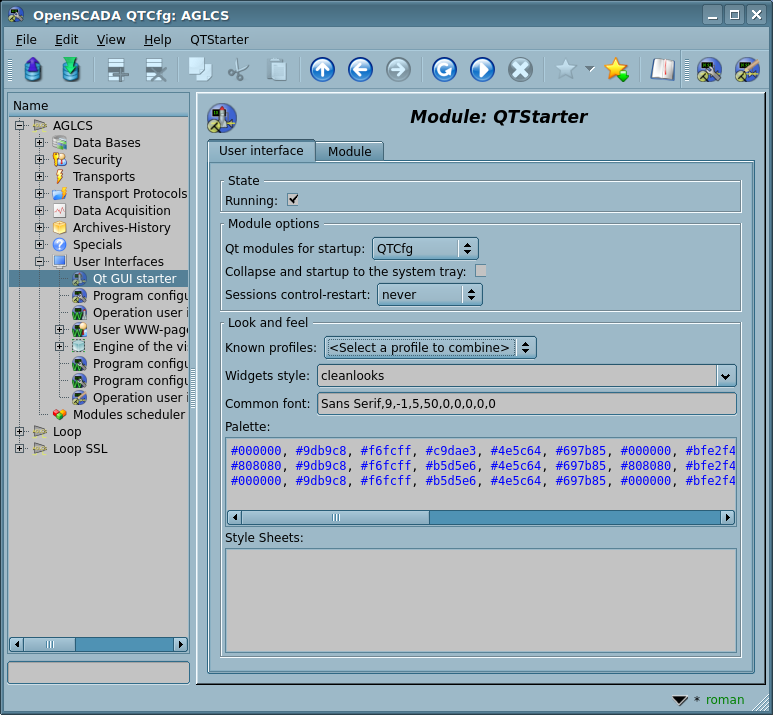
Task: Expand the Data Bases tree node
Action: (x=40, y=143)
